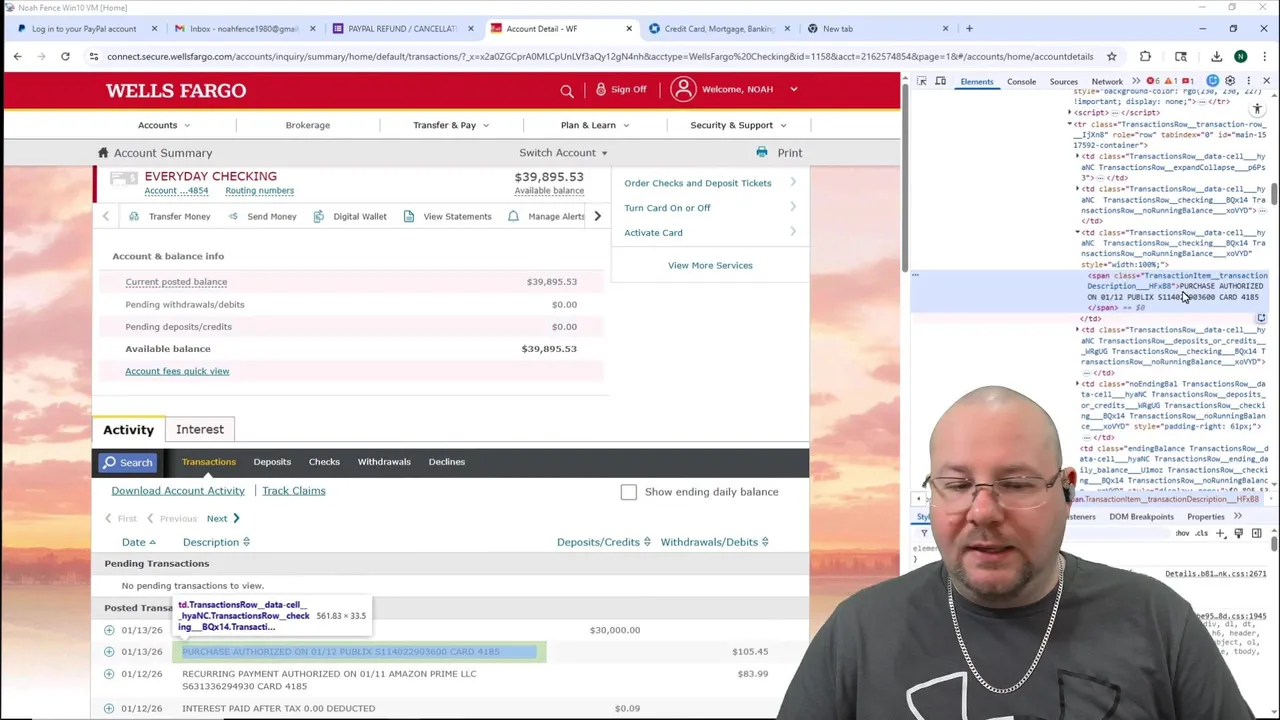Click the DevTools inspect element picker icon
Screen dimensions: 1280x720
pyautogui.click(x=922, y=81)
